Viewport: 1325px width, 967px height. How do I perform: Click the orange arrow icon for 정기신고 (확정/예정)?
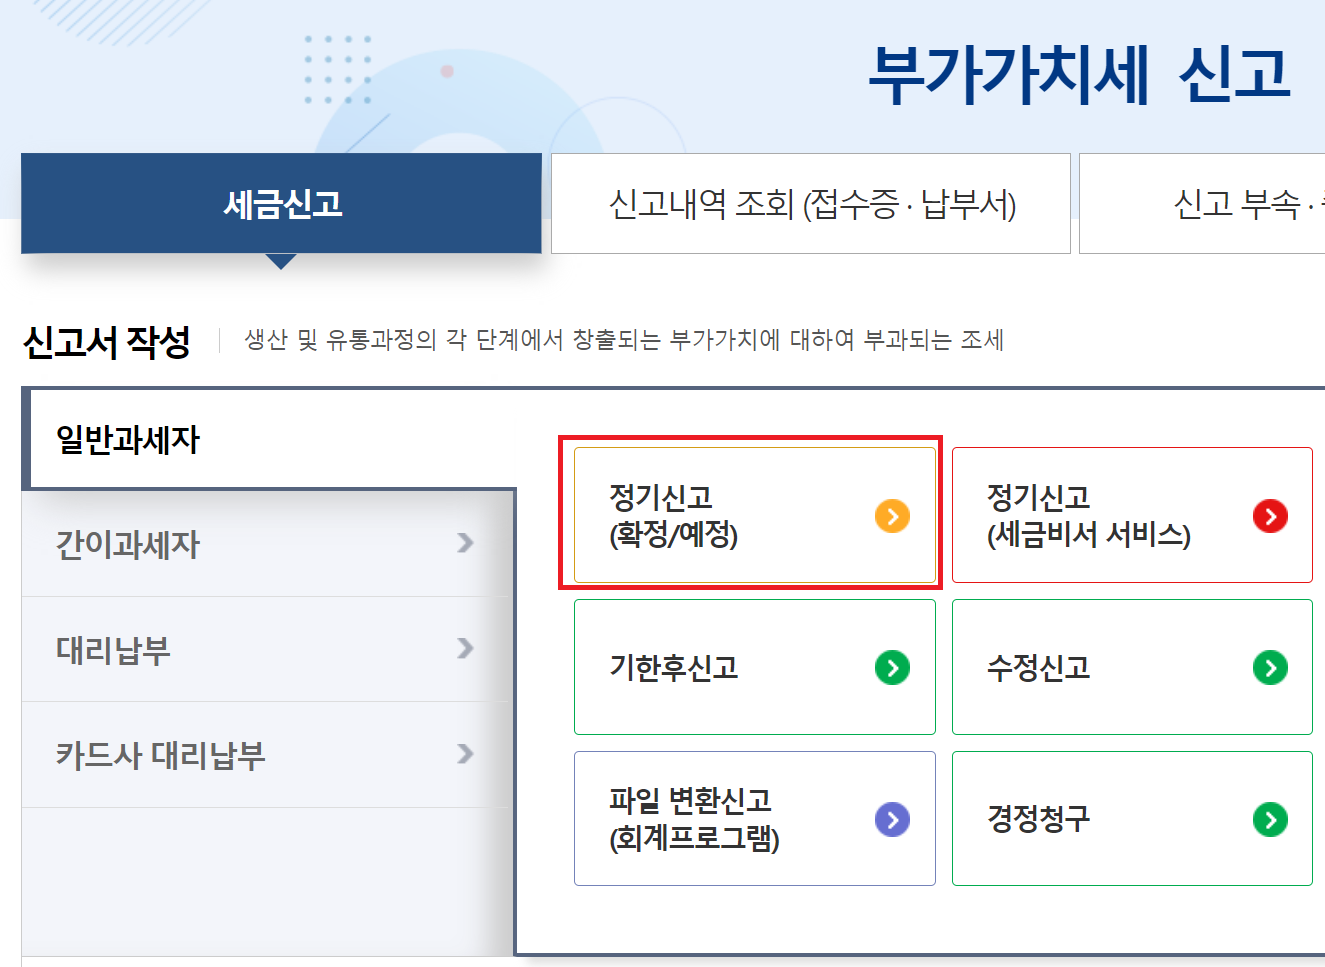892,516
